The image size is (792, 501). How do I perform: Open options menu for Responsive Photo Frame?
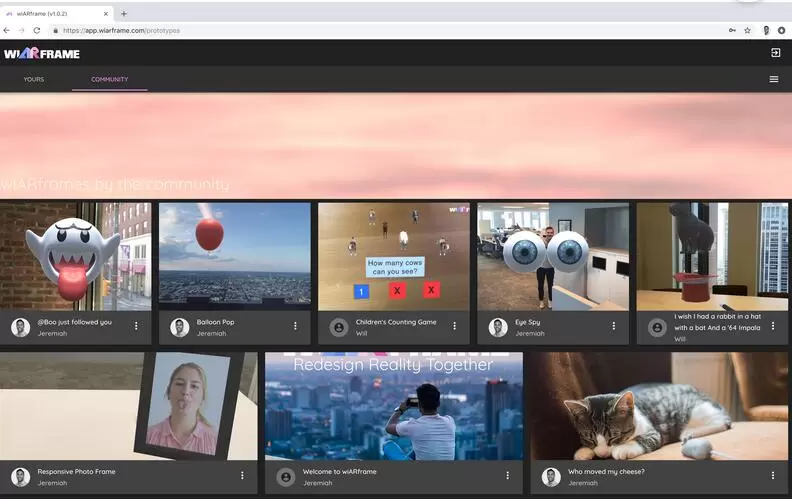coord(242,476)
